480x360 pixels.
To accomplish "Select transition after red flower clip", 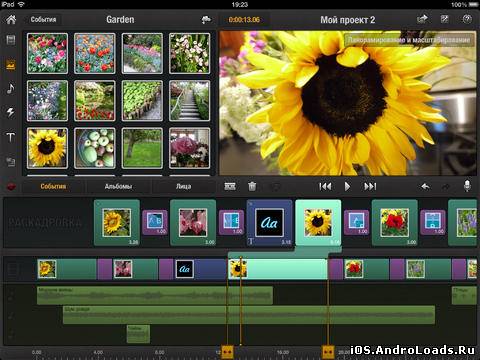I will point(433,222).
